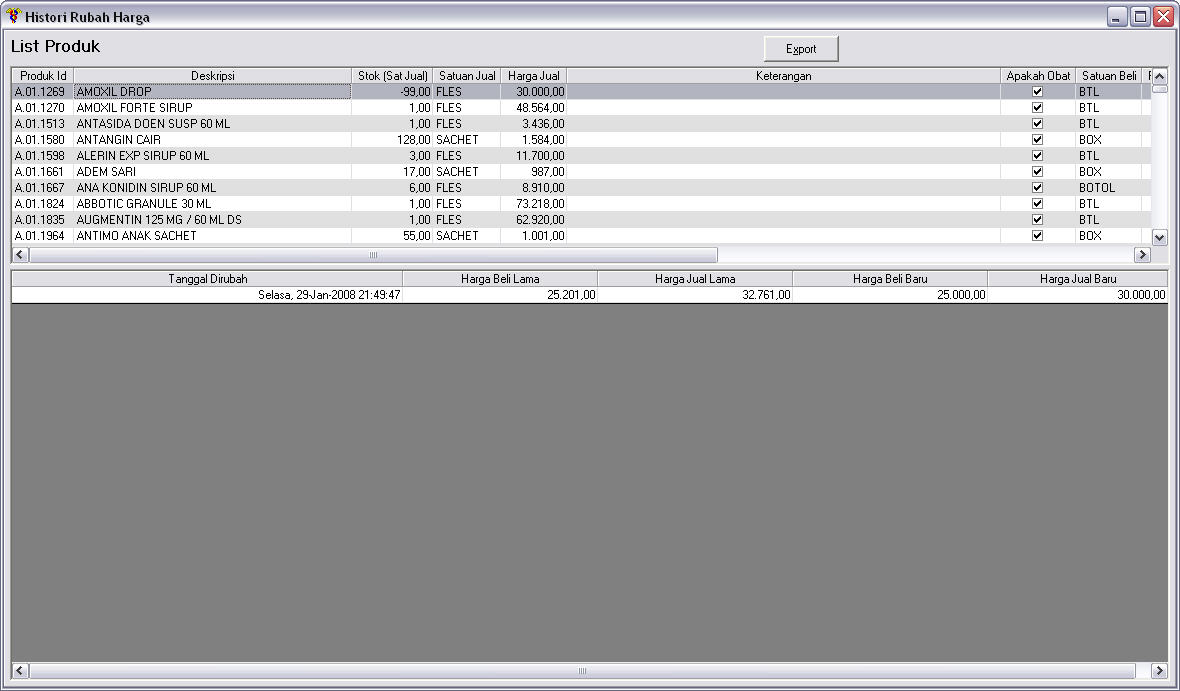Select the AMOXIL DROP description cell
This screenshot has height=691, width=1180.
[x=212, y=92]
